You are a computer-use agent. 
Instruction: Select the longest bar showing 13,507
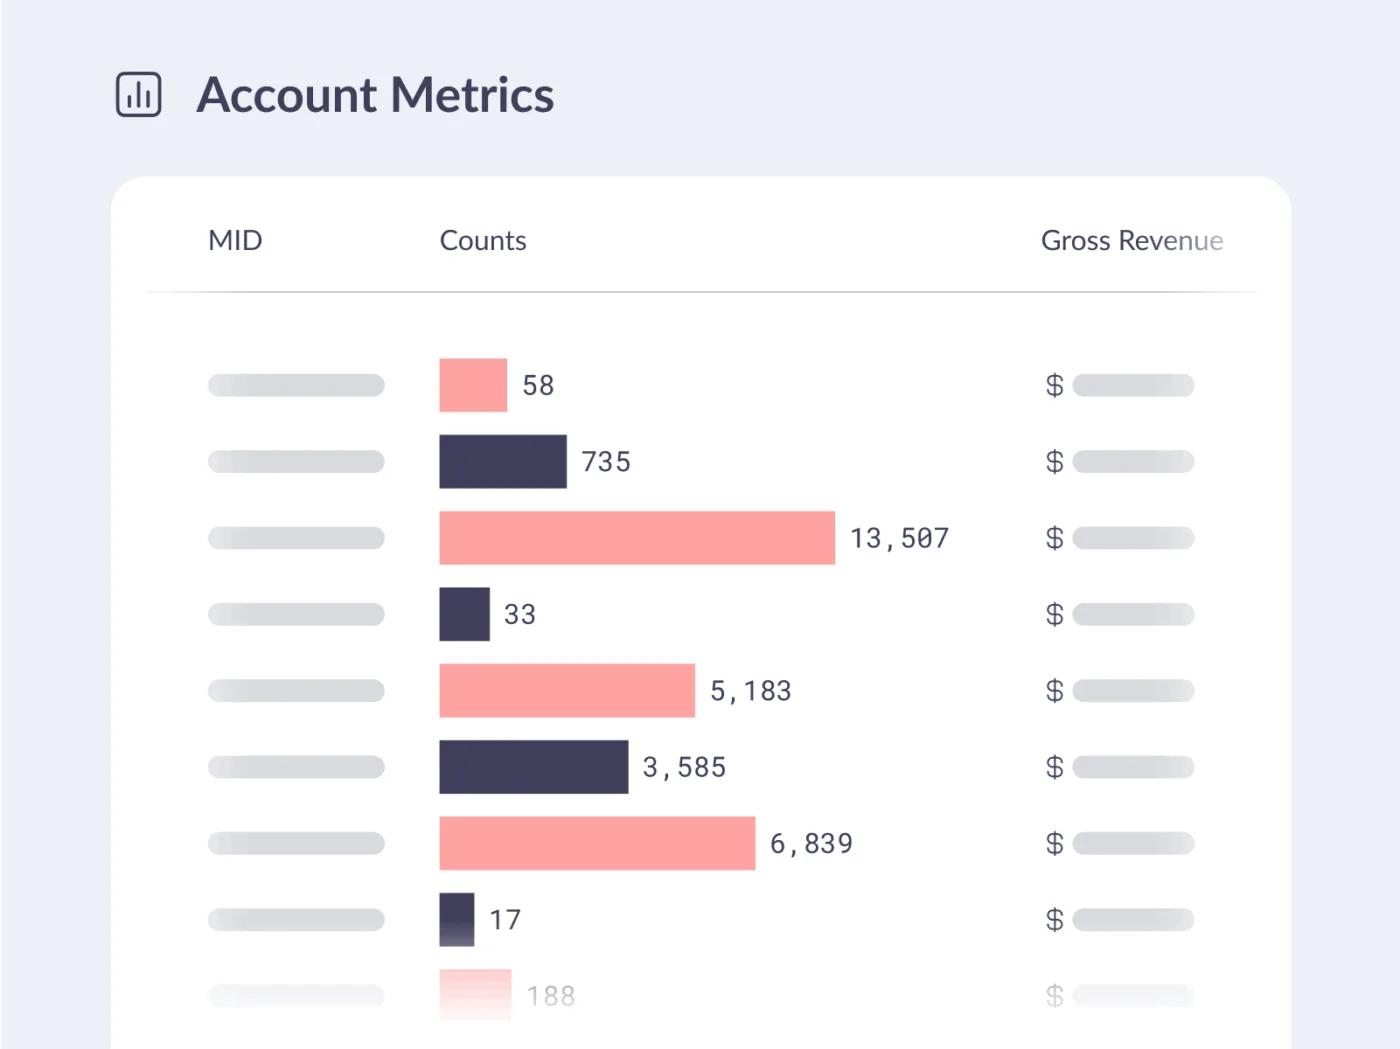pos(637,538)
